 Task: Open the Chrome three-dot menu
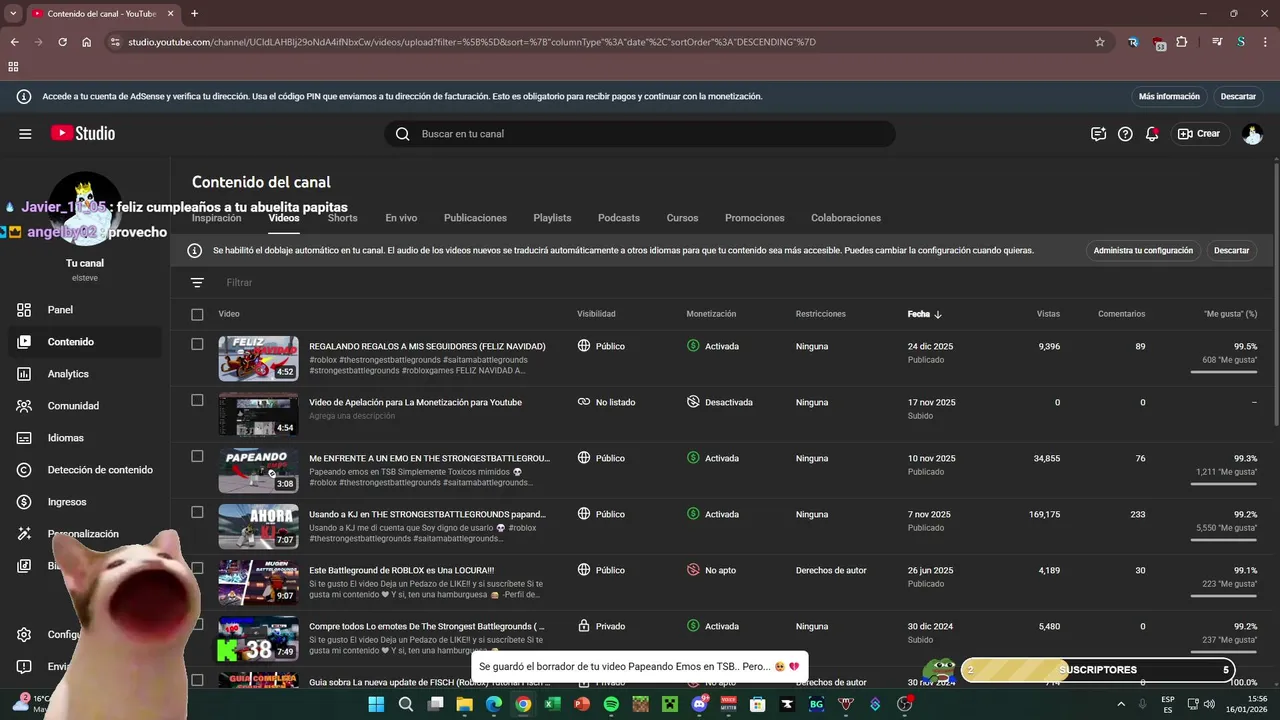tap(1264, 42)
